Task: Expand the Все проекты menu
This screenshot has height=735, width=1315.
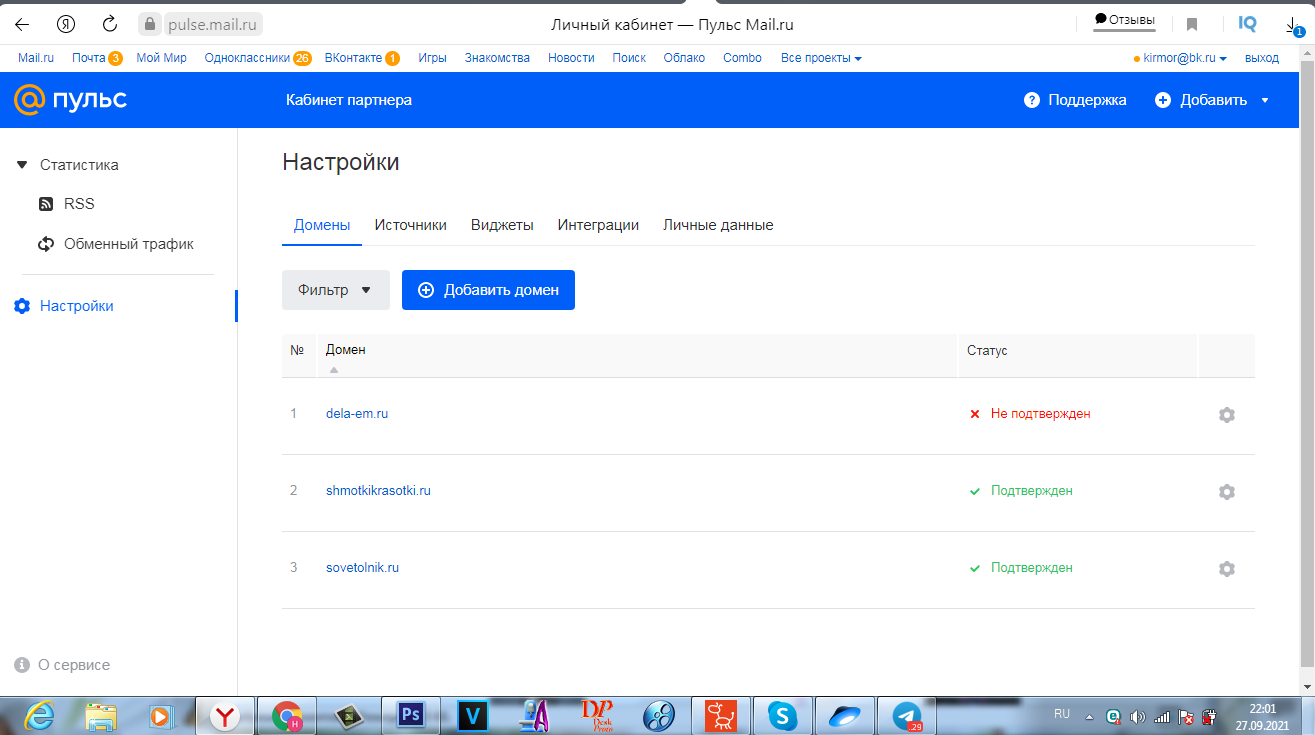Action: pyautogui.click(x=821, y=58)
